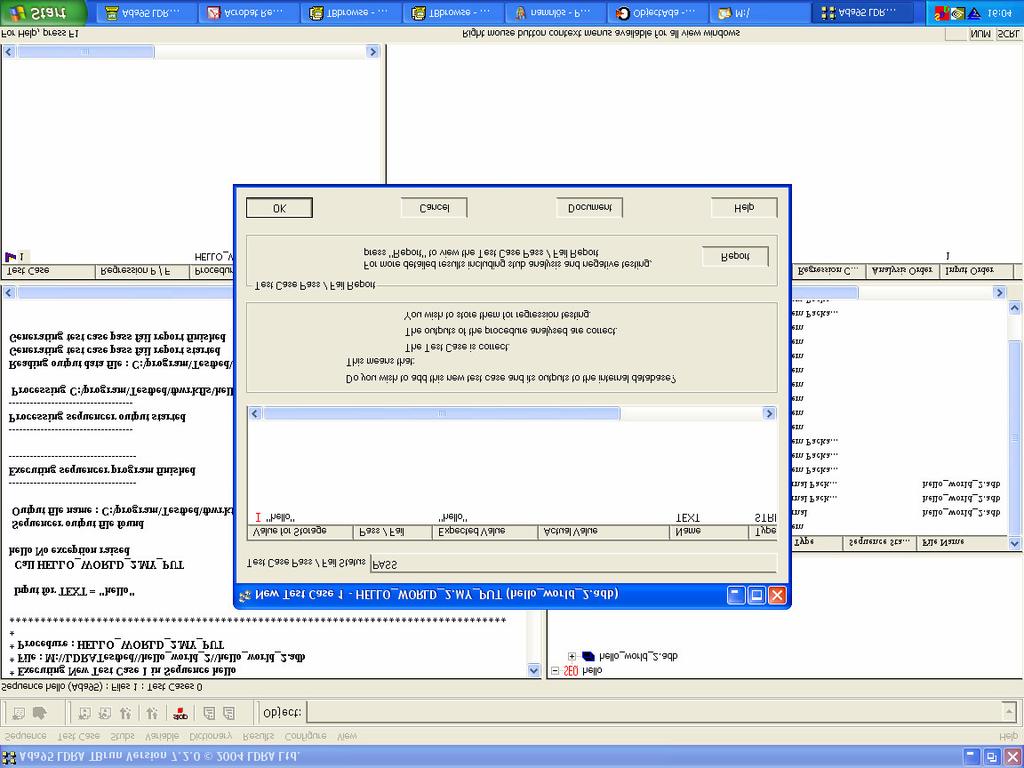Click the log line 'Call HELLO_WORLD_2.MY_PUT'
The height and width of the screenshot is (768, 1024).
pyautogui.click(x=99, y=565)
